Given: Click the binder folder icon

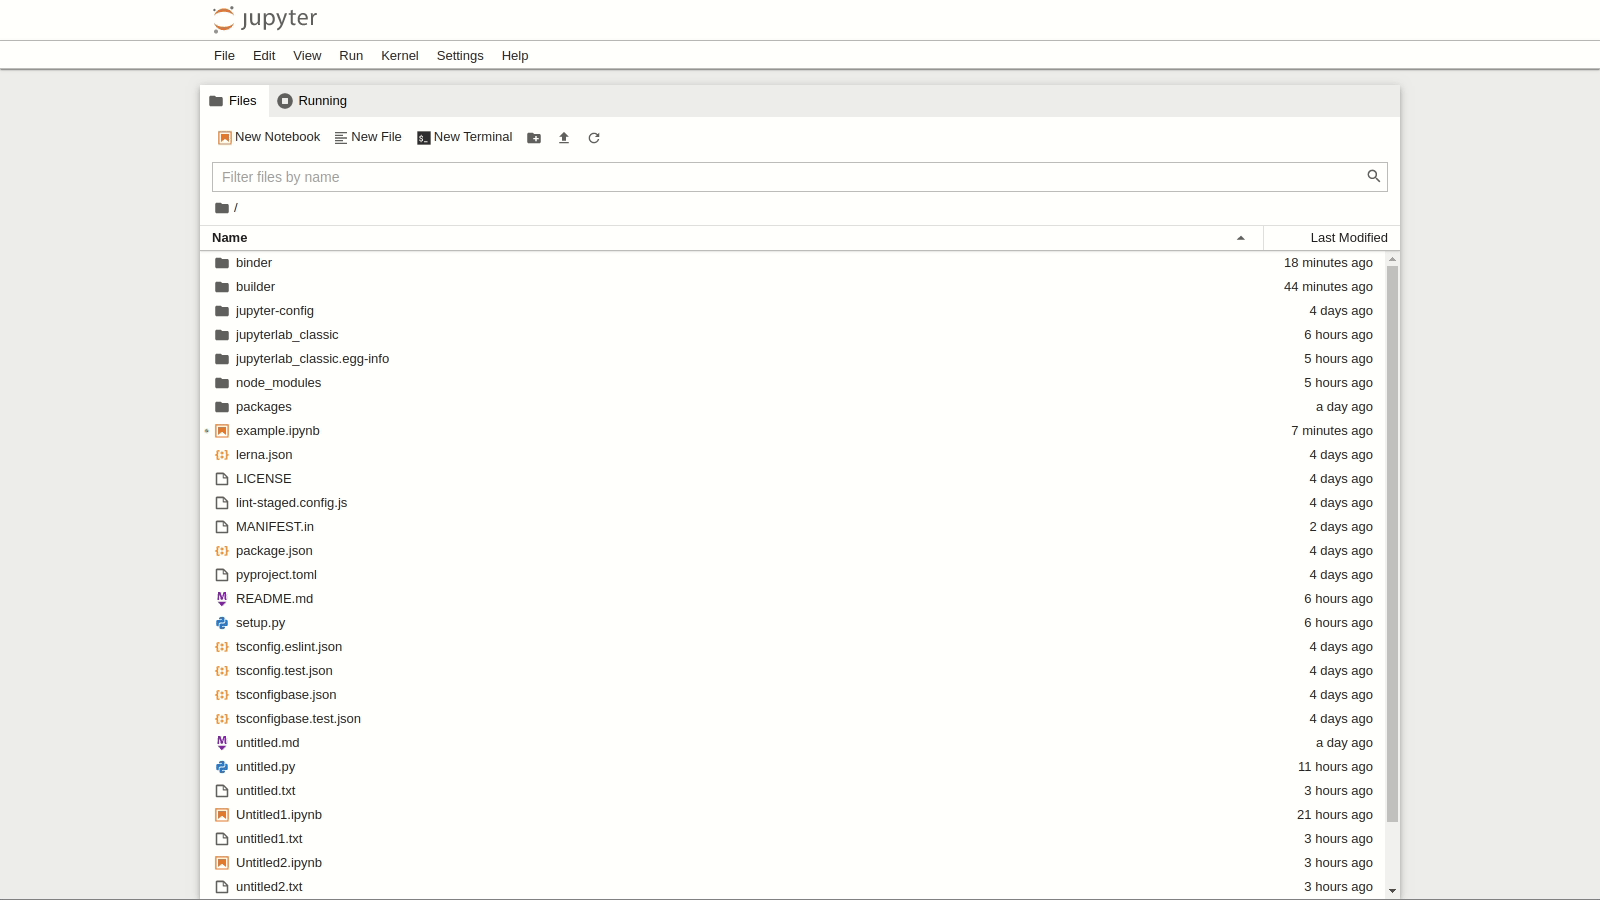Looking at the screenshot, I should pyautogui.click(x=222, y=263).
